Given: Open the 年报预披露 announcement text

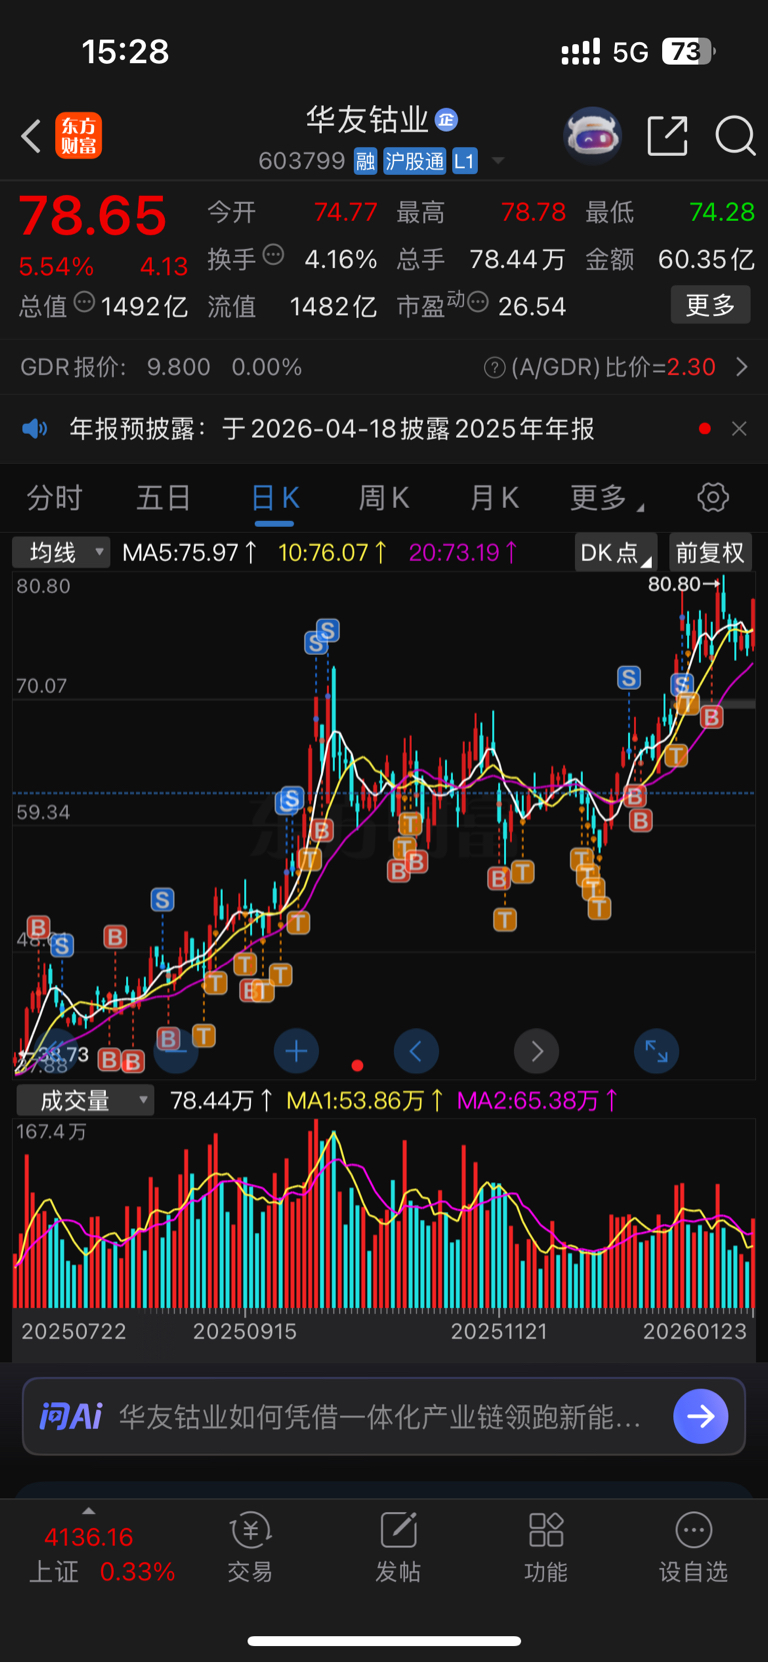Looking at the screenshot, I should [332, 429].
